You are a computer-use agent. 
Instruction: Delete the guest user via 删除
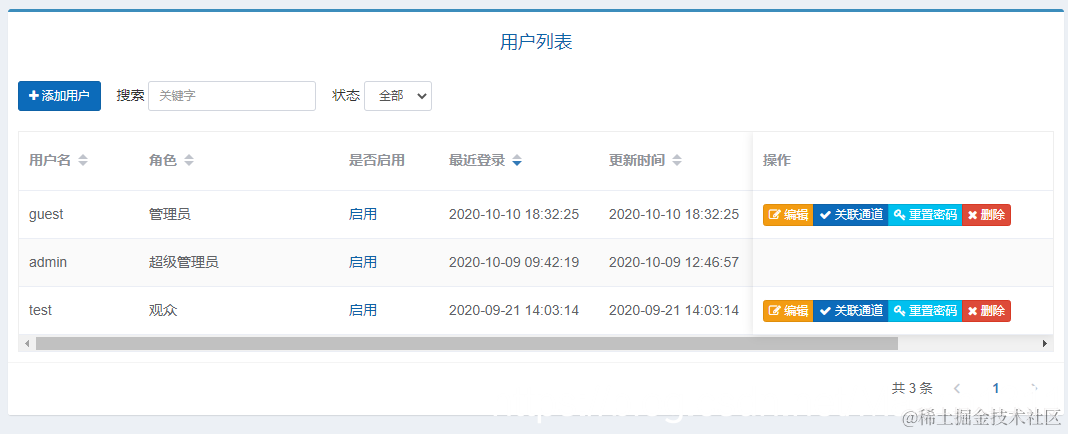click(986, 215)
